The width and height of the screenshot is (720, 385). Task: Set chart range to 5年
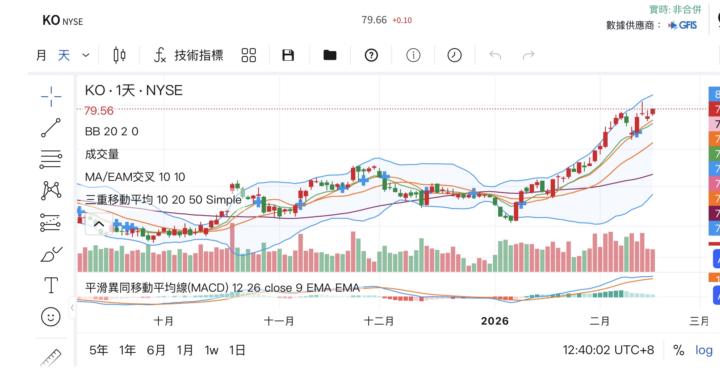(99, 351)
